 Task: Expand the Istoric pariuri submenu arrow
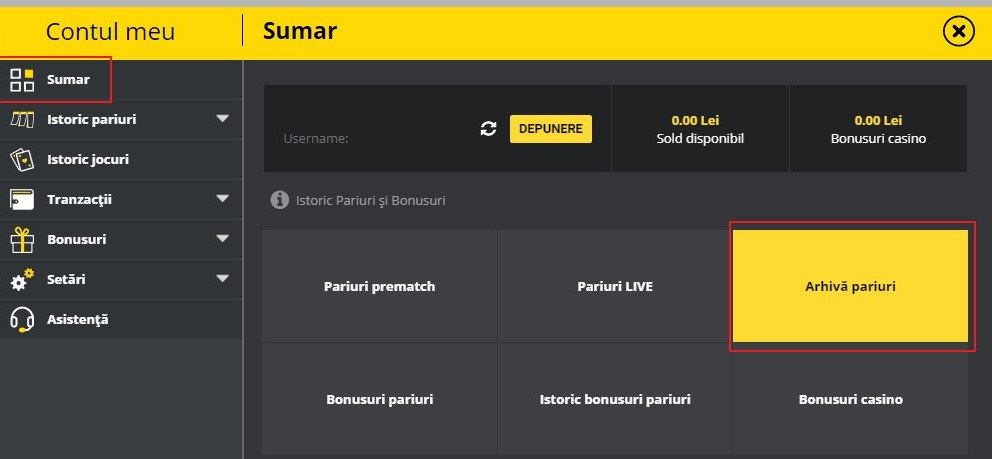222,119
